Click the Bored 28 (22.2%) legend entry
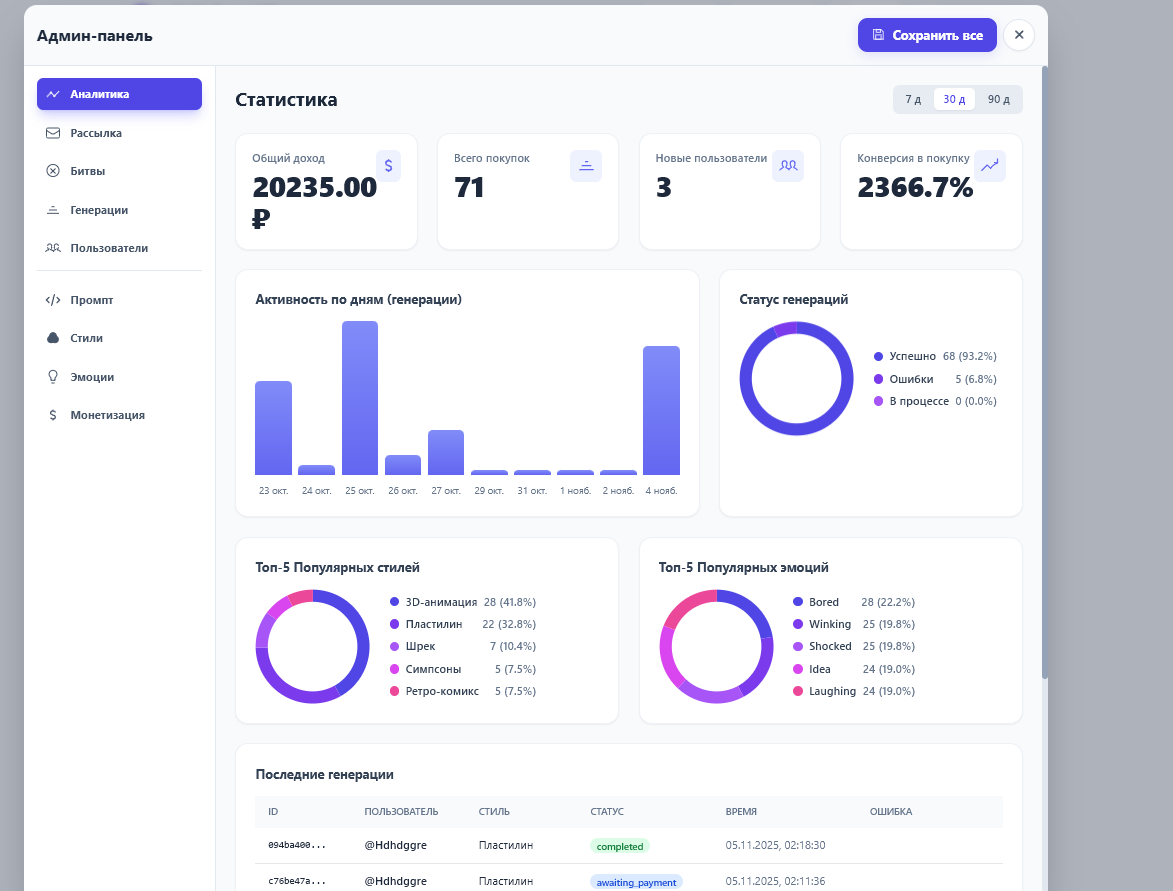The image size is (1173, 891). coord(854,602)
